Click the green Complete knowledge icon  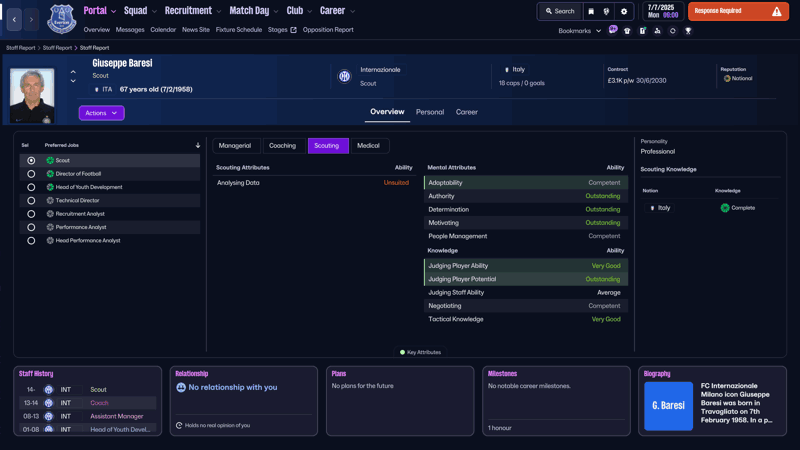point(724,208)
